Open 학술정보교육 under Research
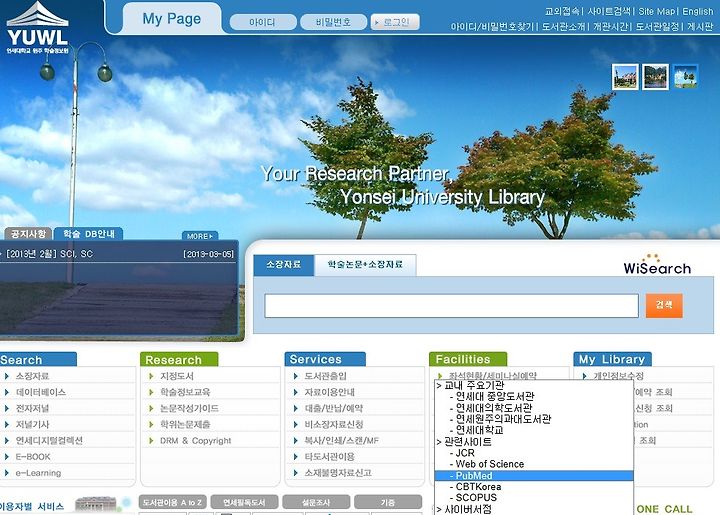 pyautogui.click(x=185, y=392)
